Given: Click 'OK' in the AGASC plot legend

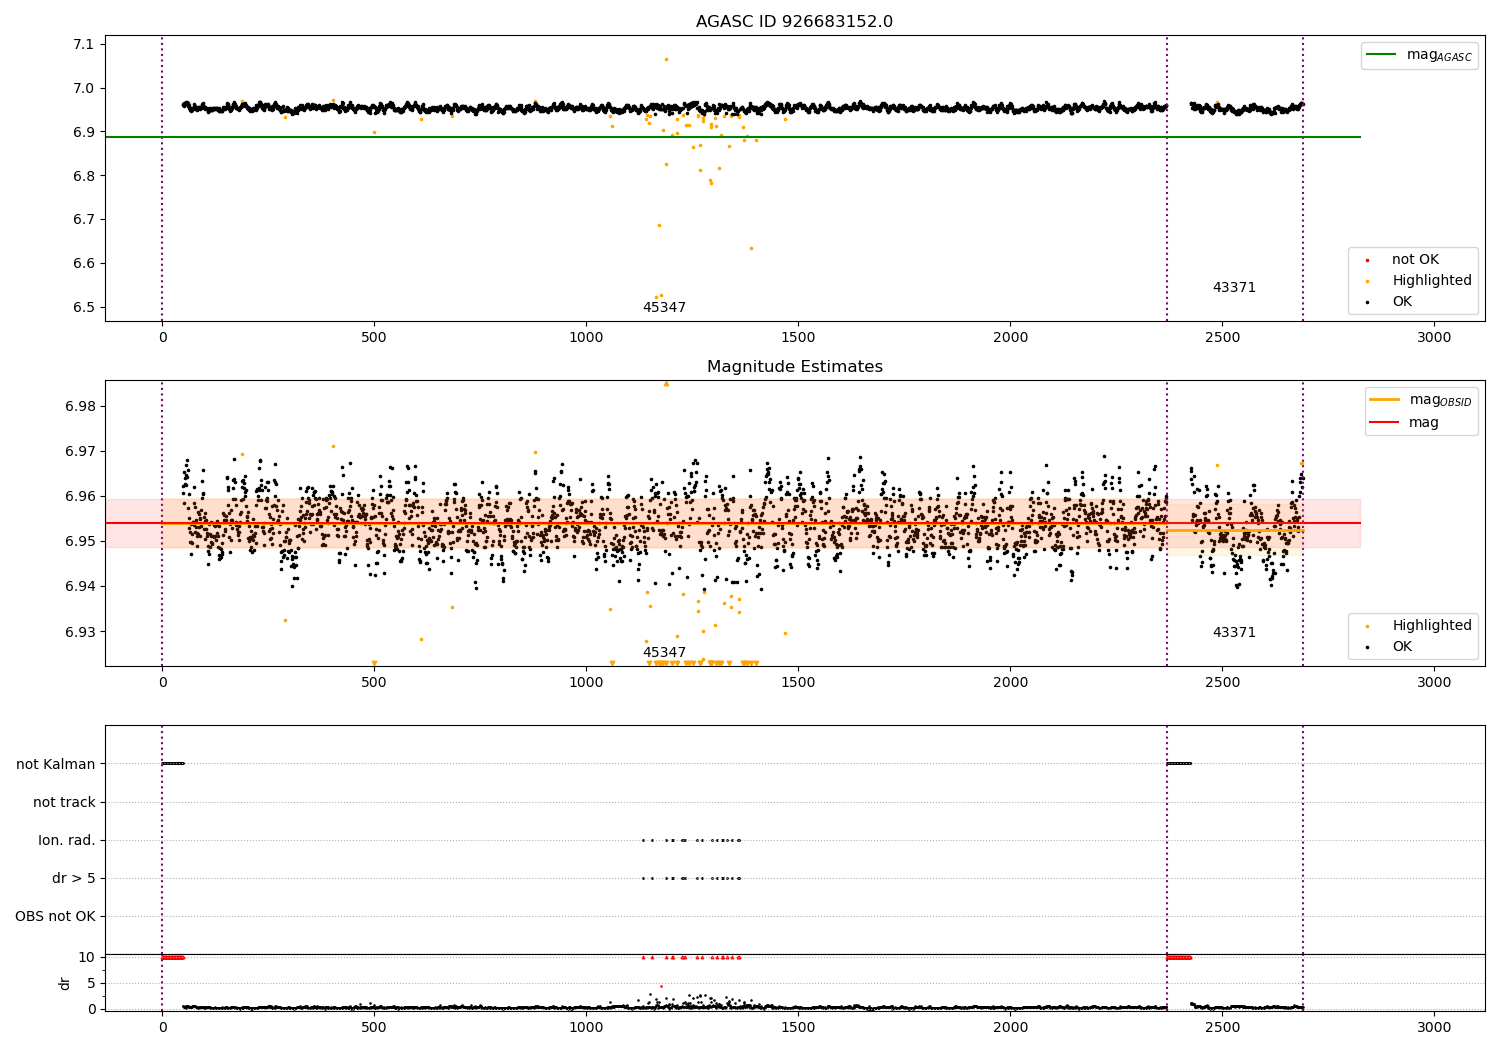Looking at the screenshot, I should tap(1390, 302).
